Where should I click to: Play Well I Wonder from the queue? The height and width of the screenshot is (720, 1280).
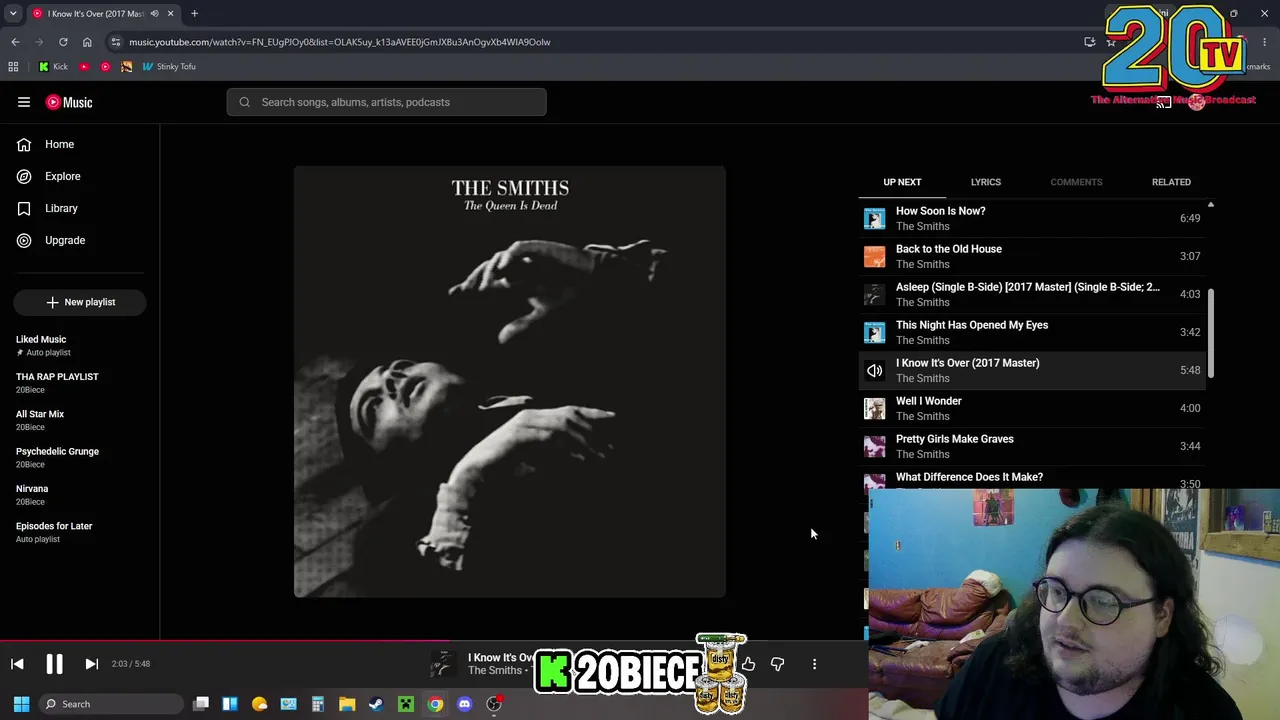click(x=1032, y=408)
